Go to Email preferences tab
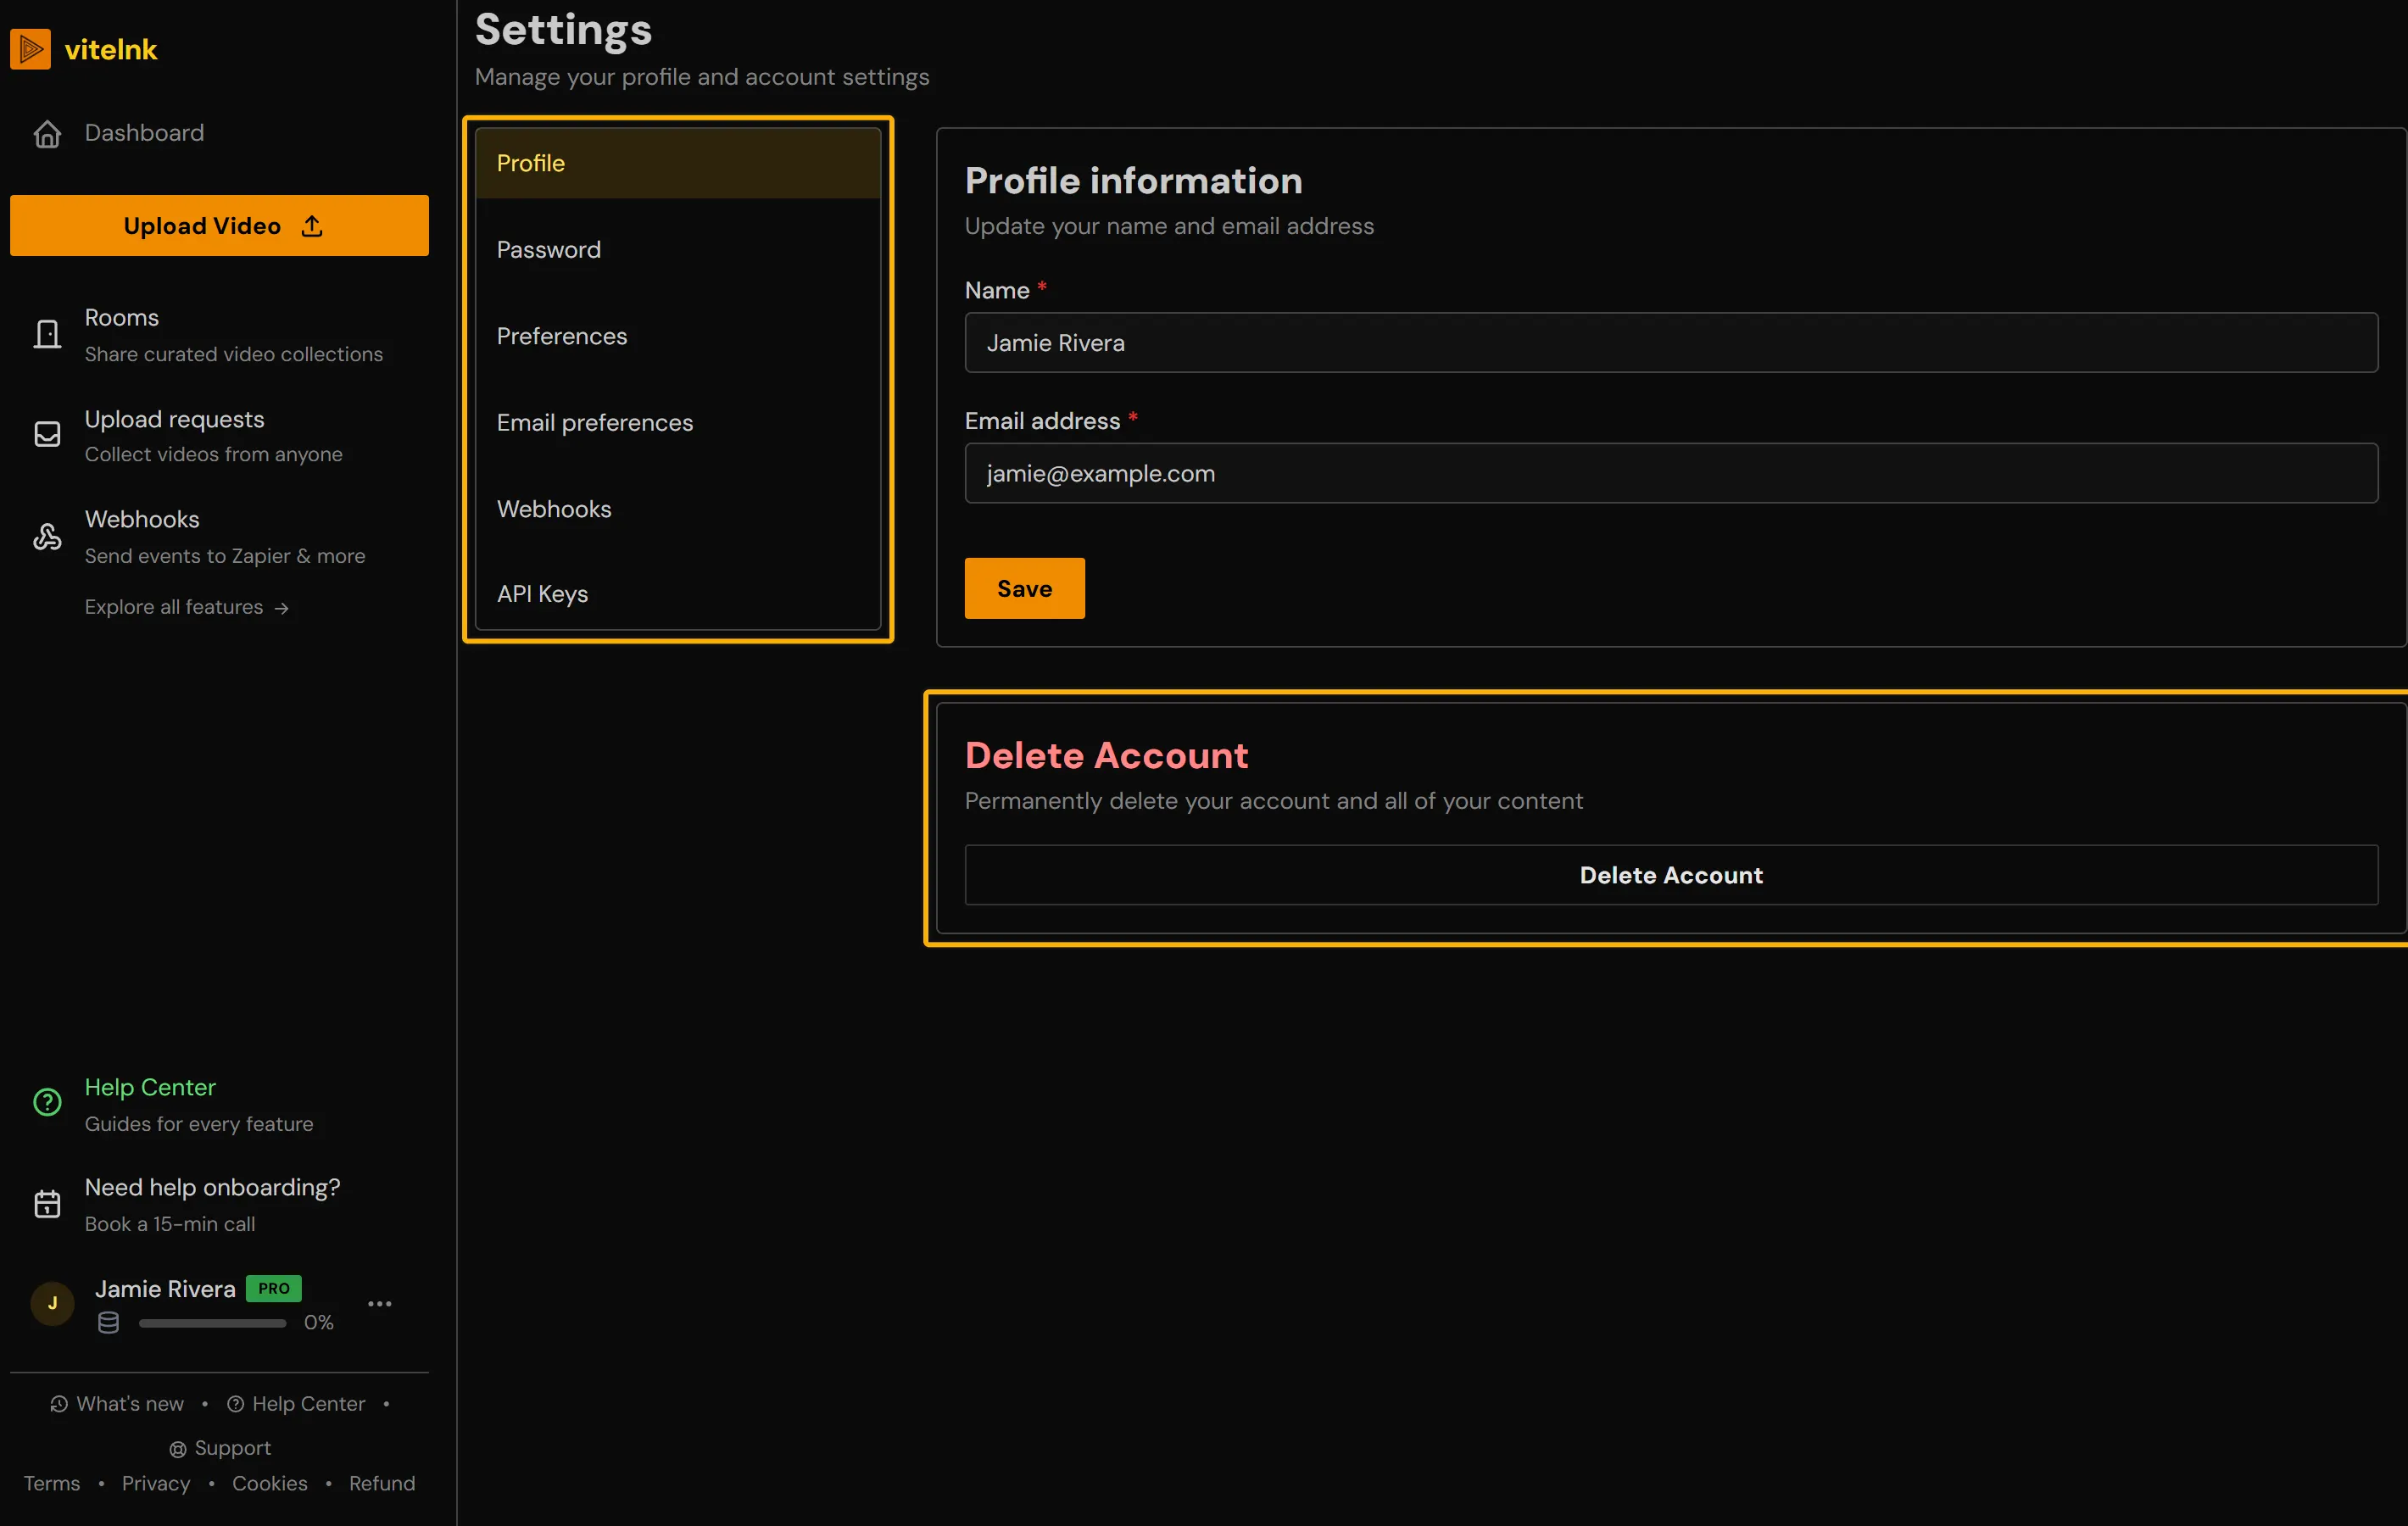The width and height of the screenshot is (2408, 1526). click(x=678, y=422)
